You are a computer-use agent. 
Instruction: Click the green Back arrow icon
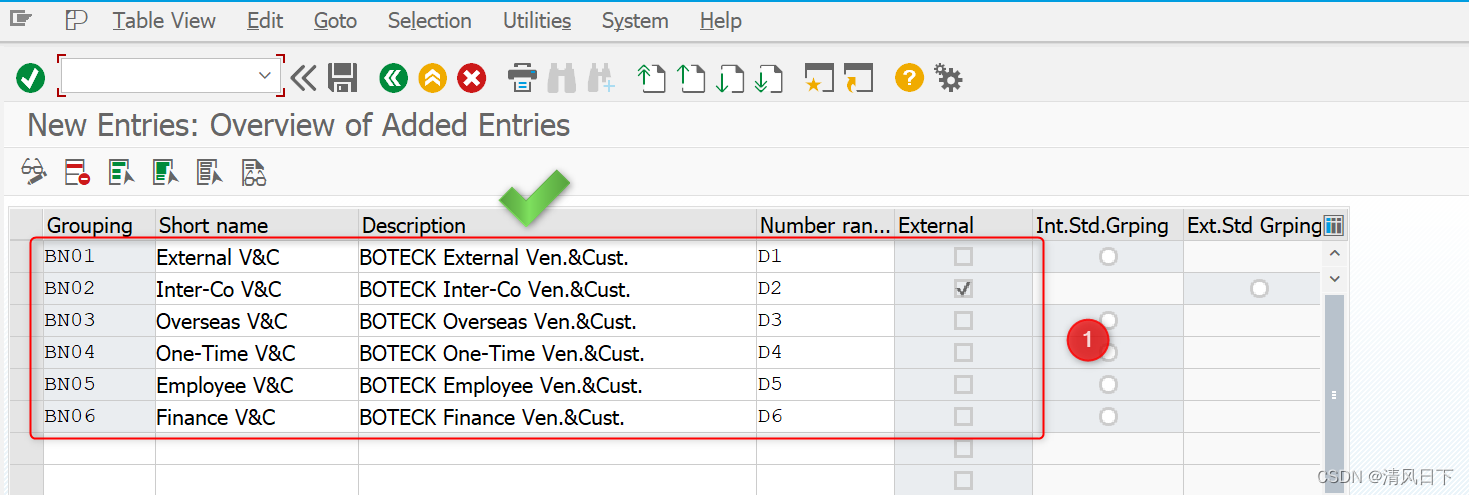[393, 77]
